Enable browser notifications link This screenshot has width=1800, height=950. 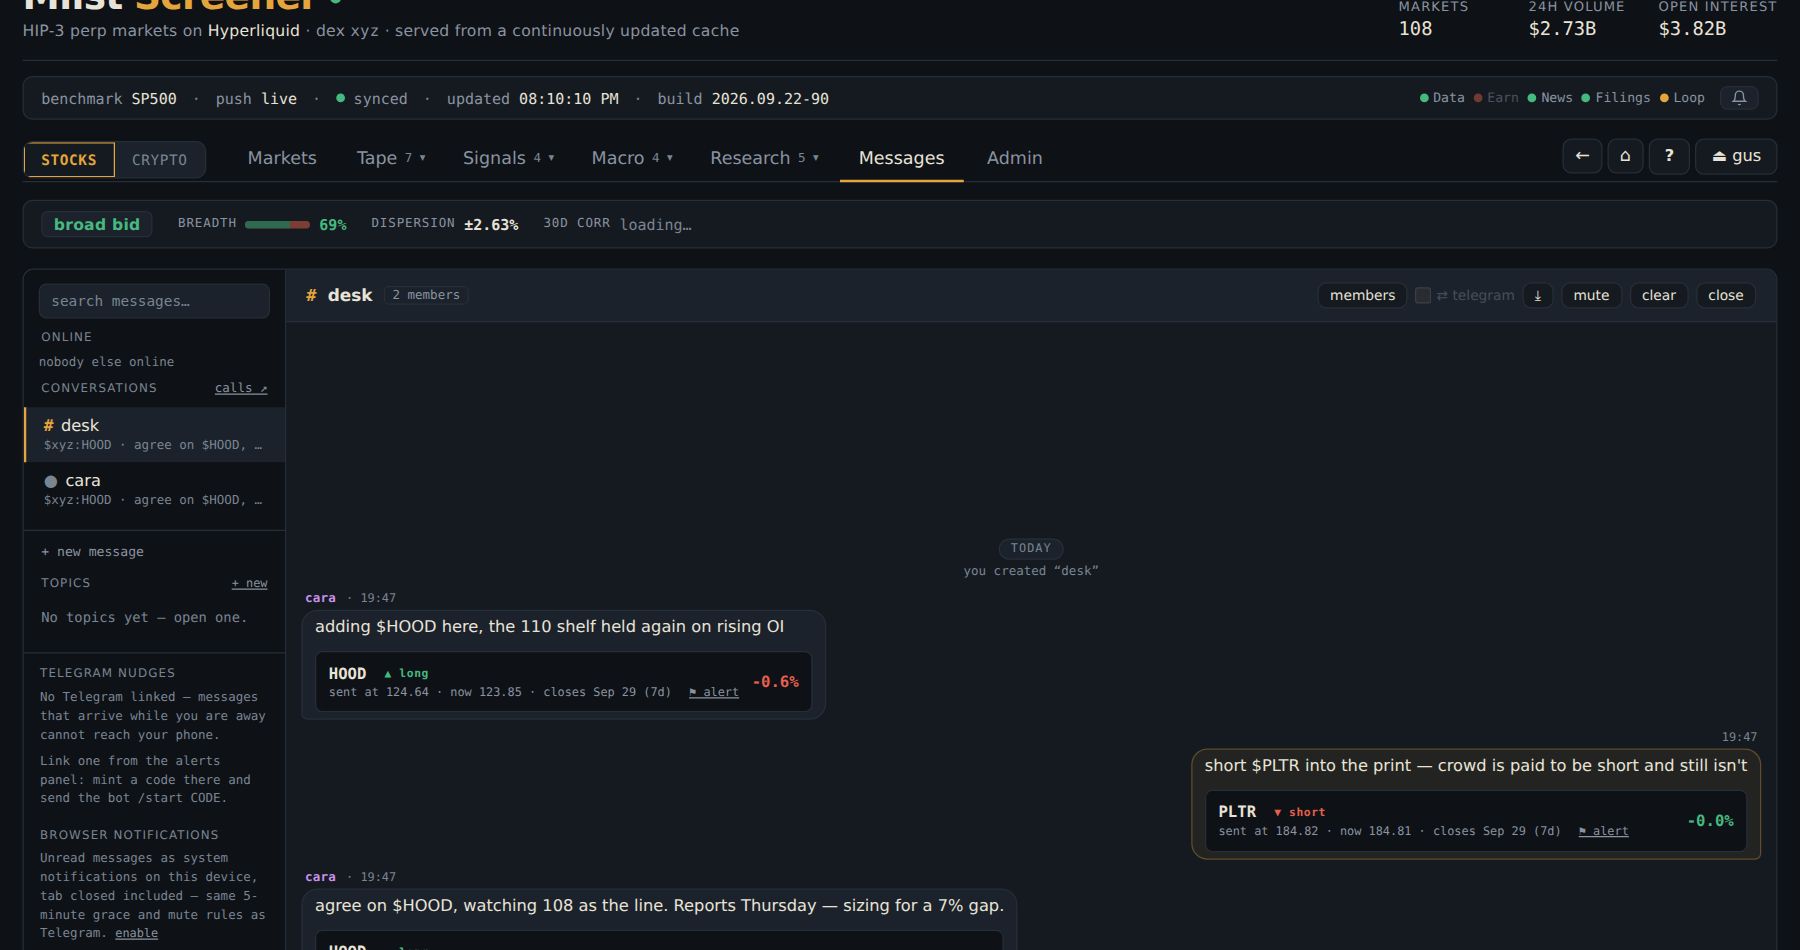[x=136, y=933]
